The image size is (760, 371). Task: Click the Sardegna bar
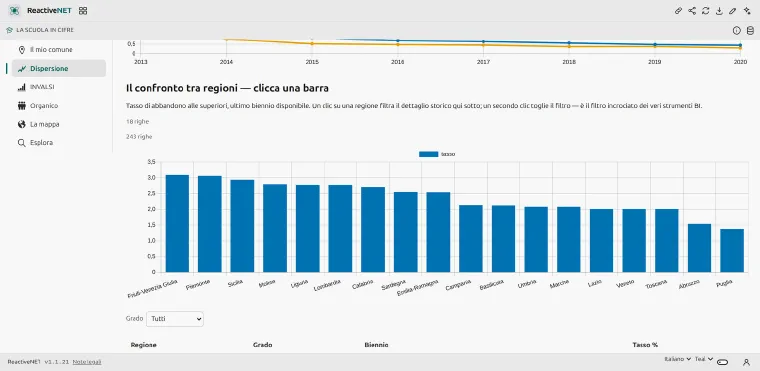406,232
